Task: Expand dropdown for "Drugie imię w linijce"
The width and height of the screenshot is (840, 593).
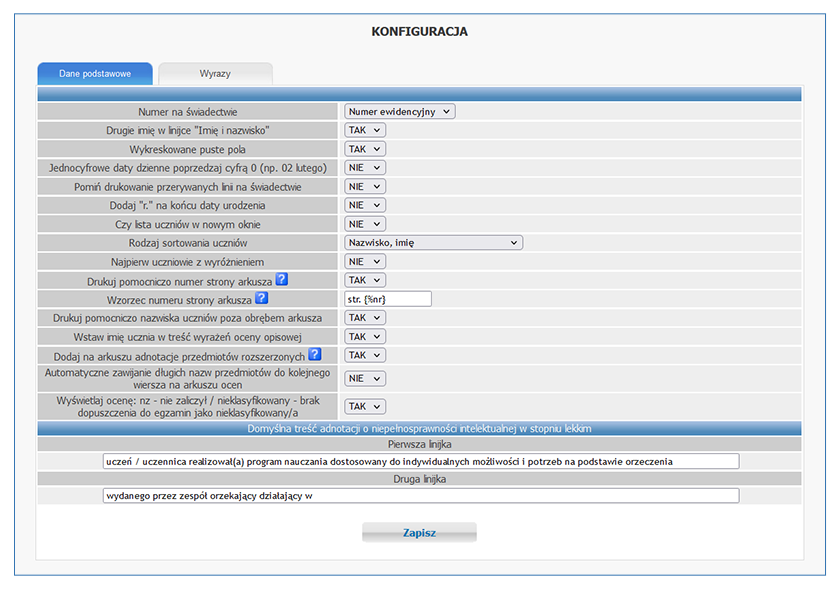Action: [365, 130]
